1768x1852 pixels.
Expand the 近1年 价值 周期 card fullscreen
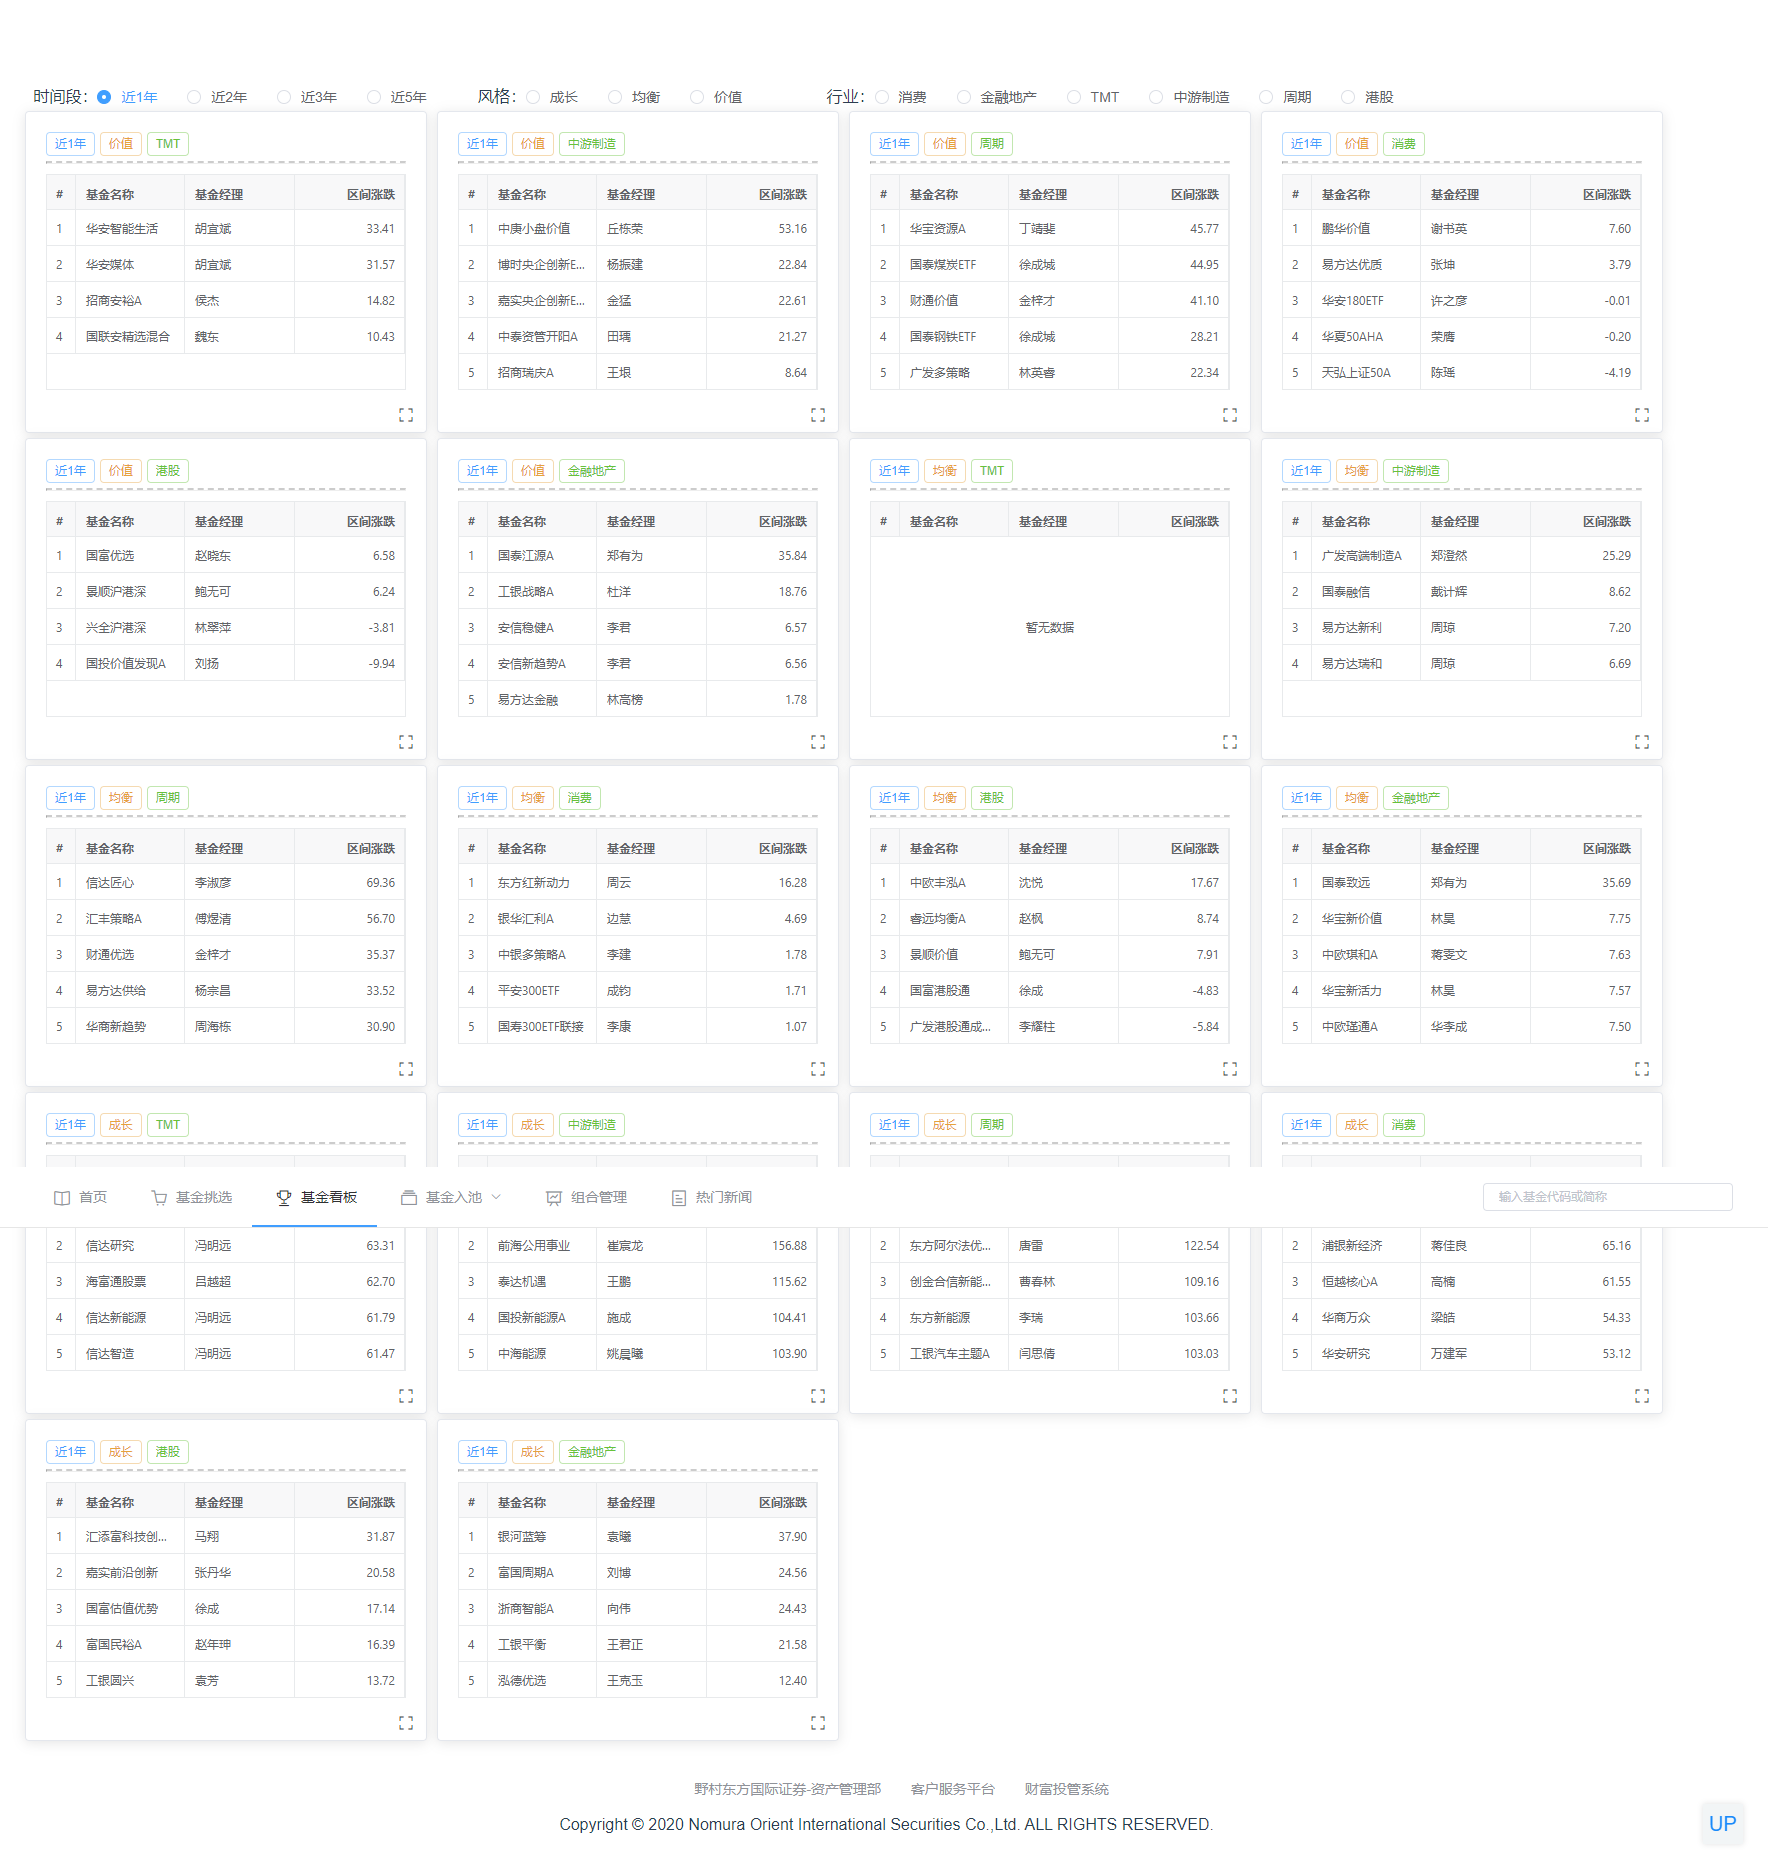point(1230,415)
